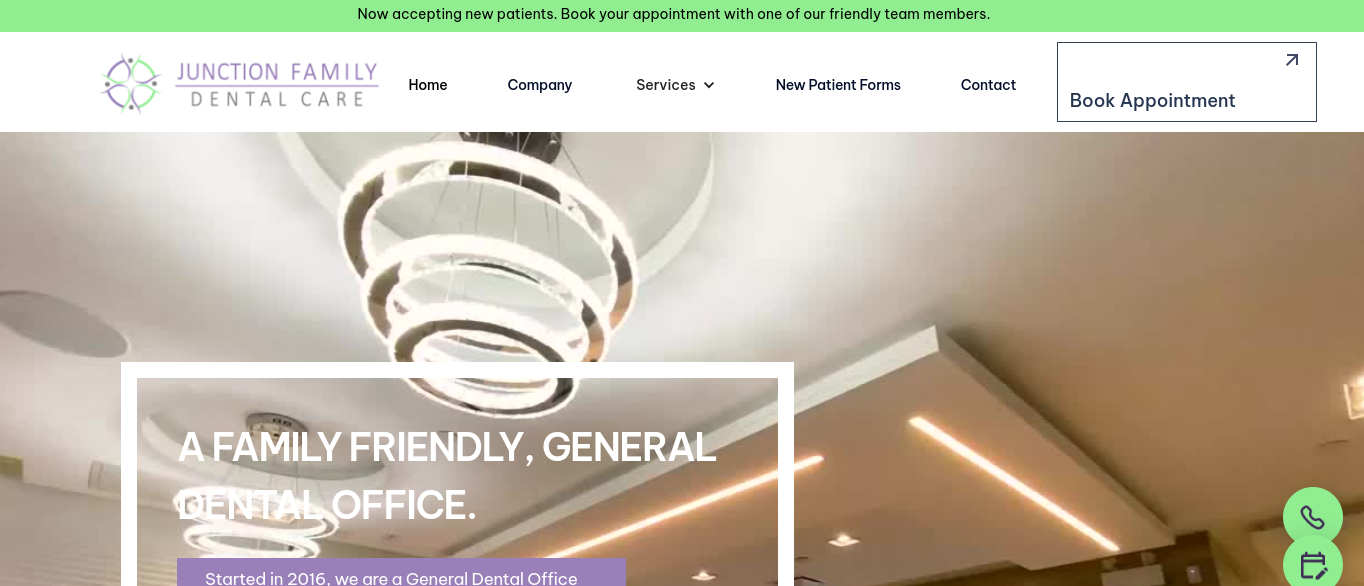The width and height of the screenshot is (1364, 586).
Task: Go to the Home page link
Action: click(x=428, y=85)
